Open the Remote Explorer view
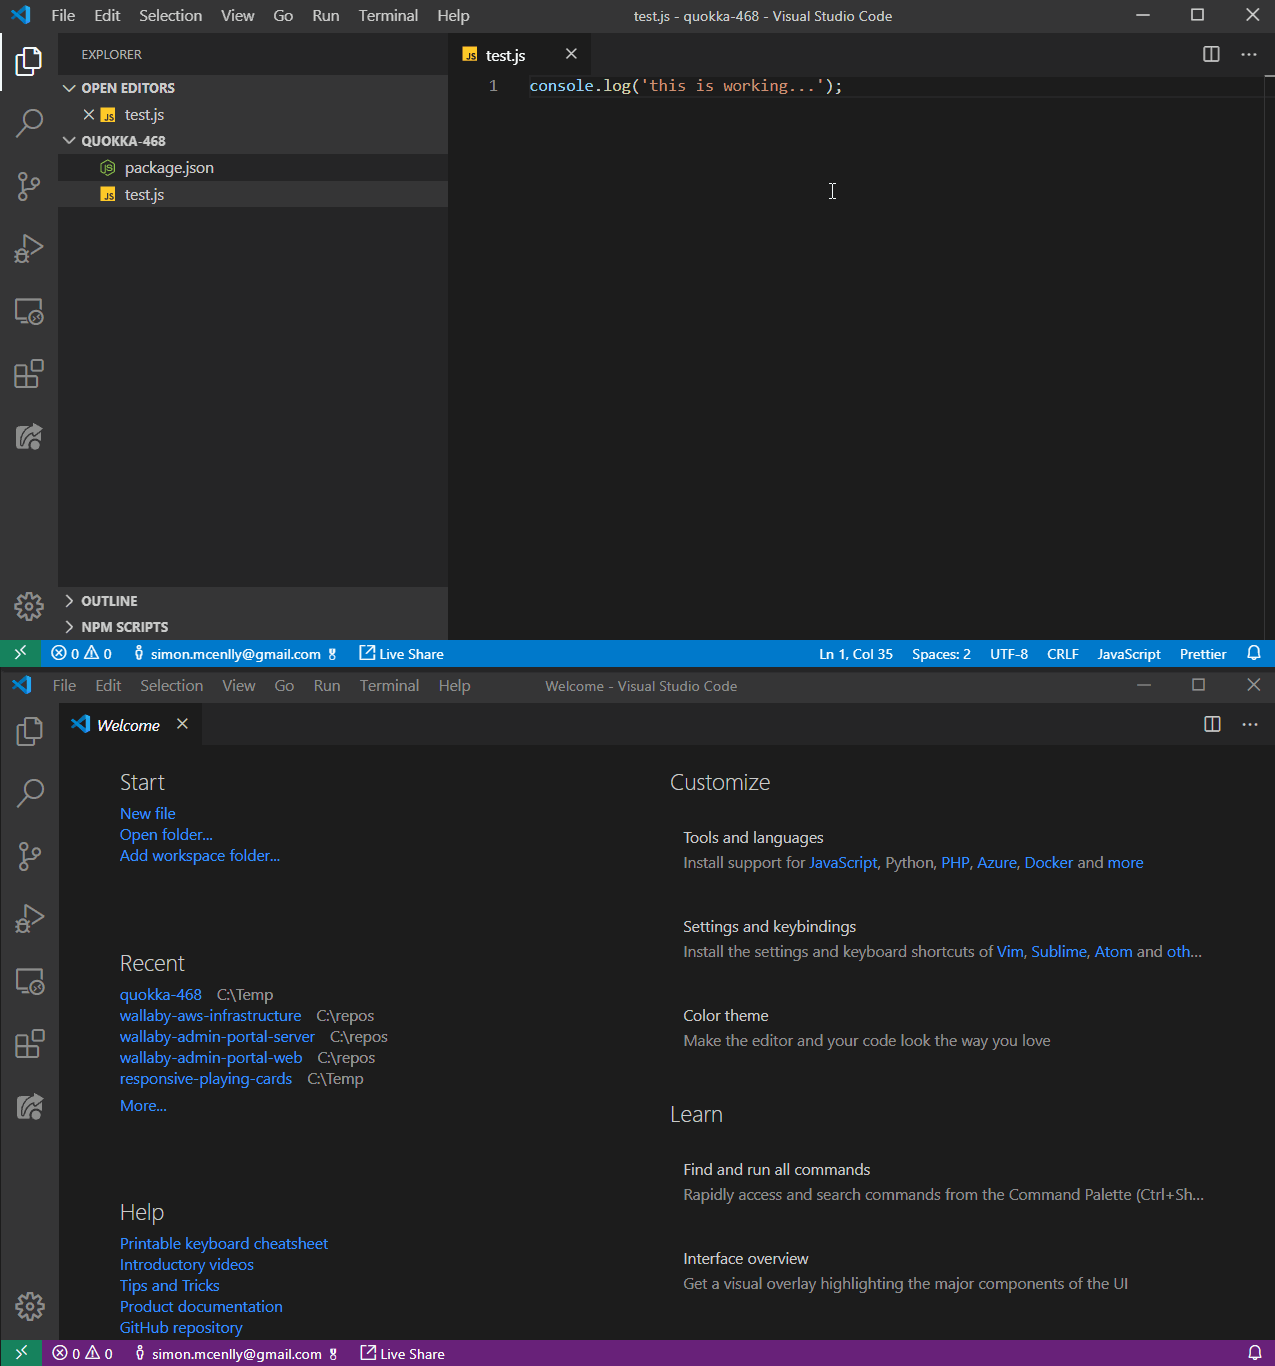The height and width of the screenshot is (1366, 1275). point(29,312)
